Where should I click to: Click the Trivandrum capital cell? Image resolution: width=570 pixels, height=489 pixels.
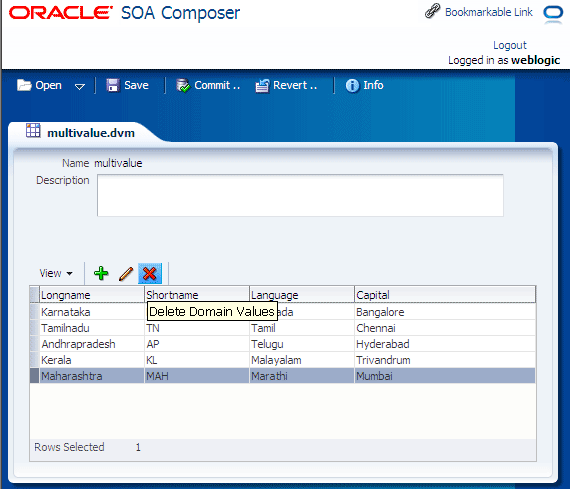pos(445,360)
